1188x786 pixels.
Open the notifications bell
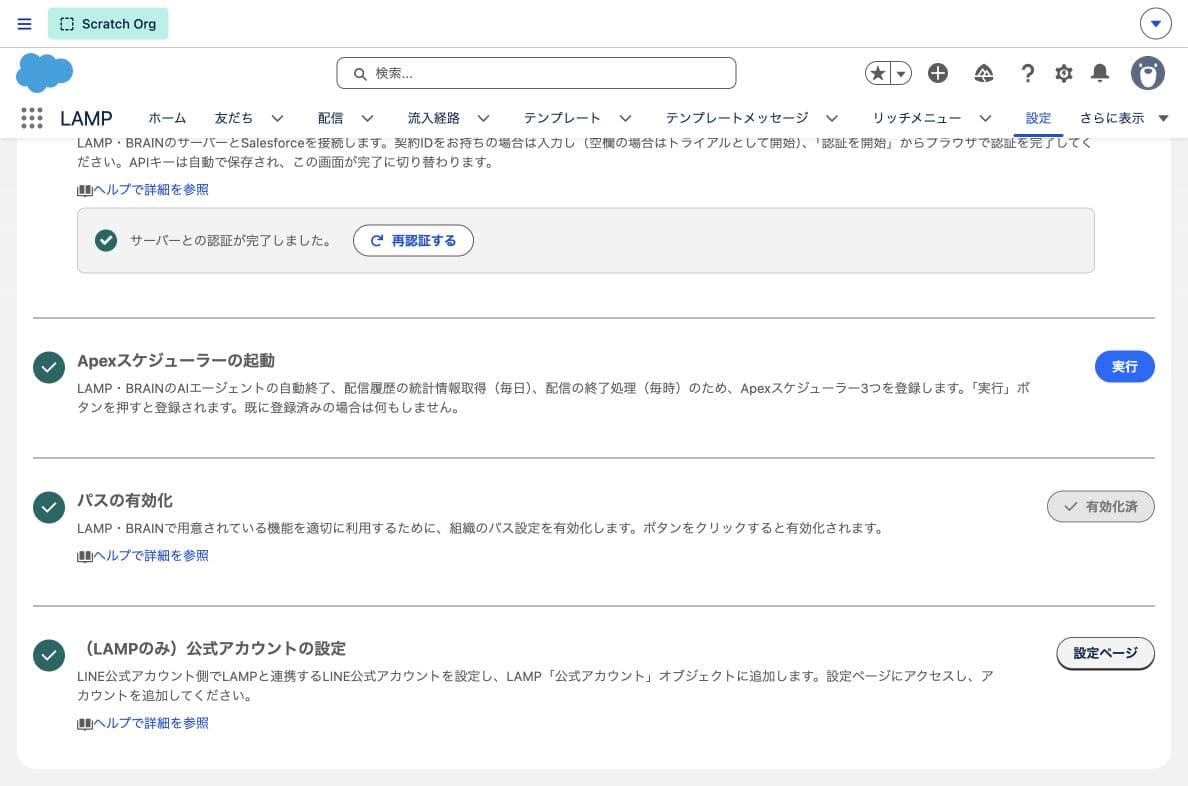click(1100, 73)
